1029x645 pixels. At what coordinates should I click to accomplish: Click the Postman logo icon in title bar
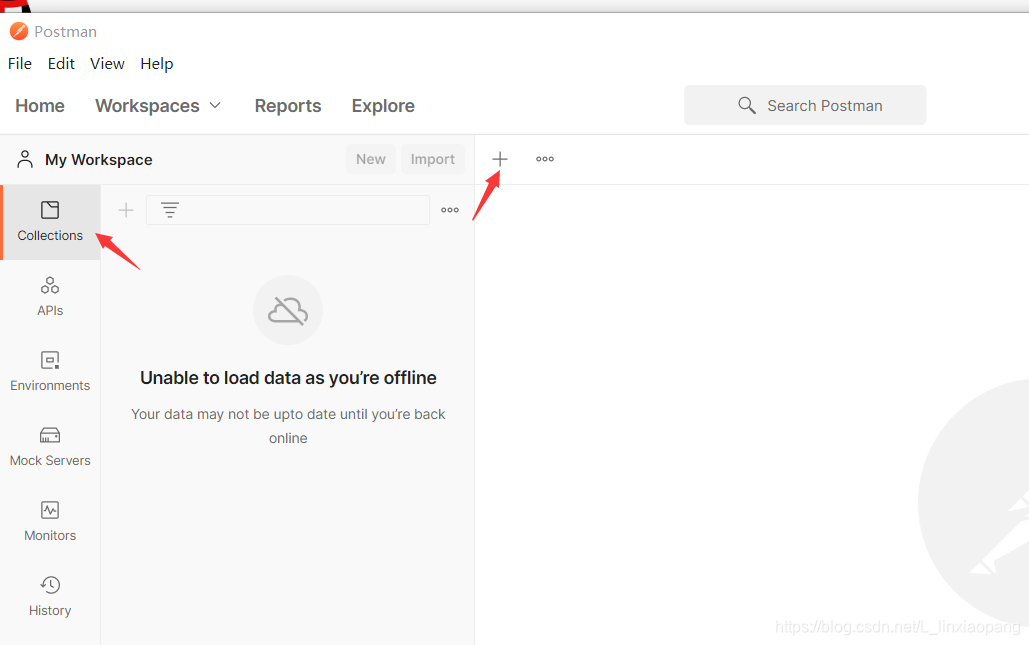(x=19, y=31)
